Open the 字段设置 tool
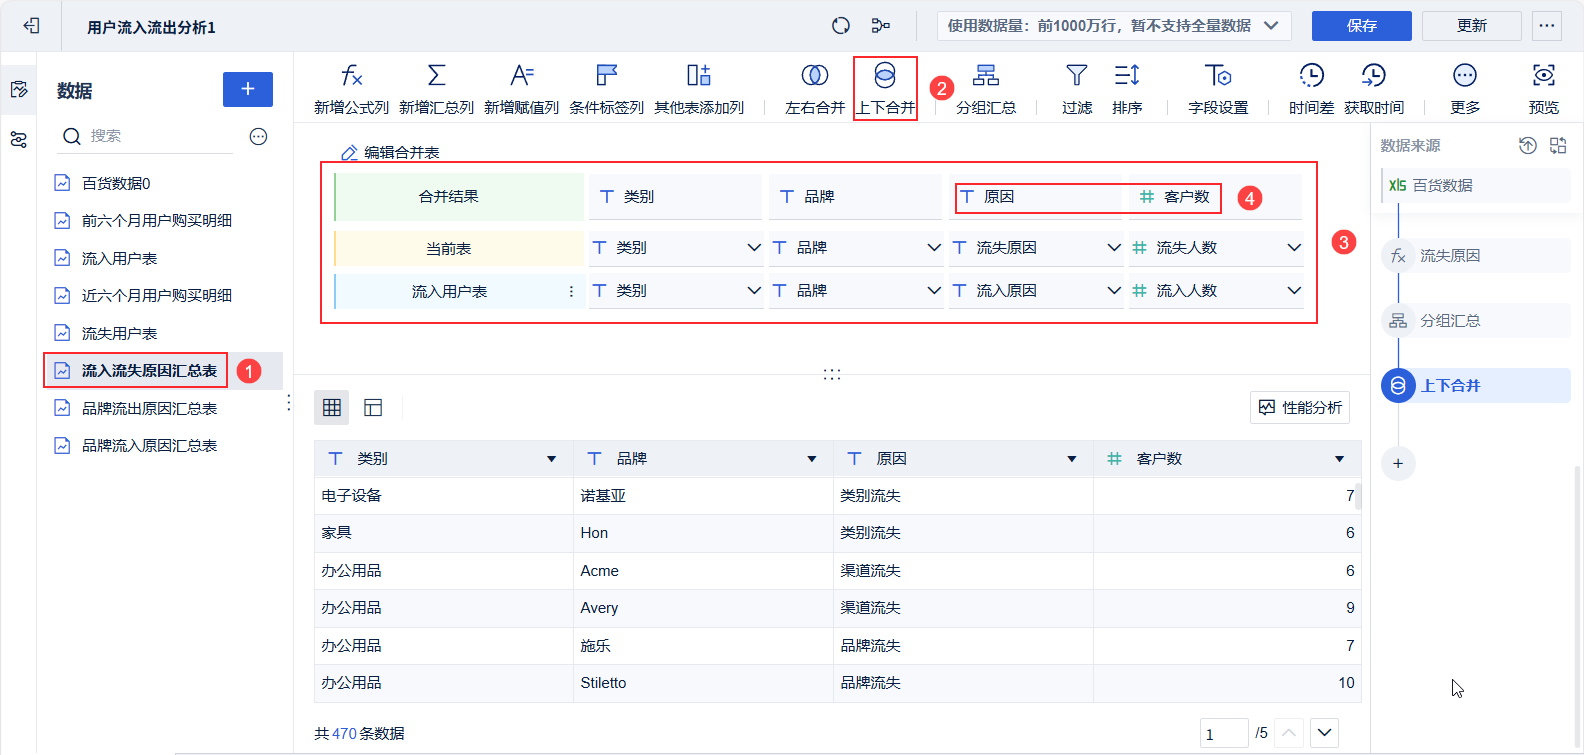 click(1217, 76)
